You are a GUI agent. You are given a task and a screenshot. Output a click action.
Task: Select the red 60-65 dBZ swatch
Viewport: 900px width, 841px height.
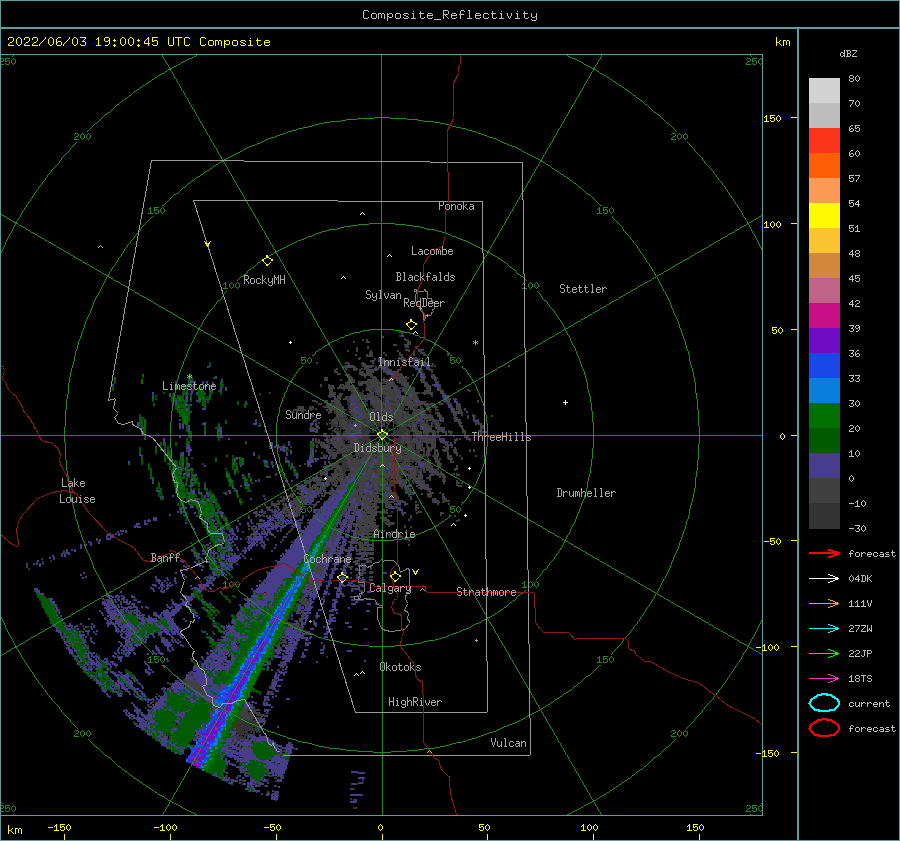824,141
